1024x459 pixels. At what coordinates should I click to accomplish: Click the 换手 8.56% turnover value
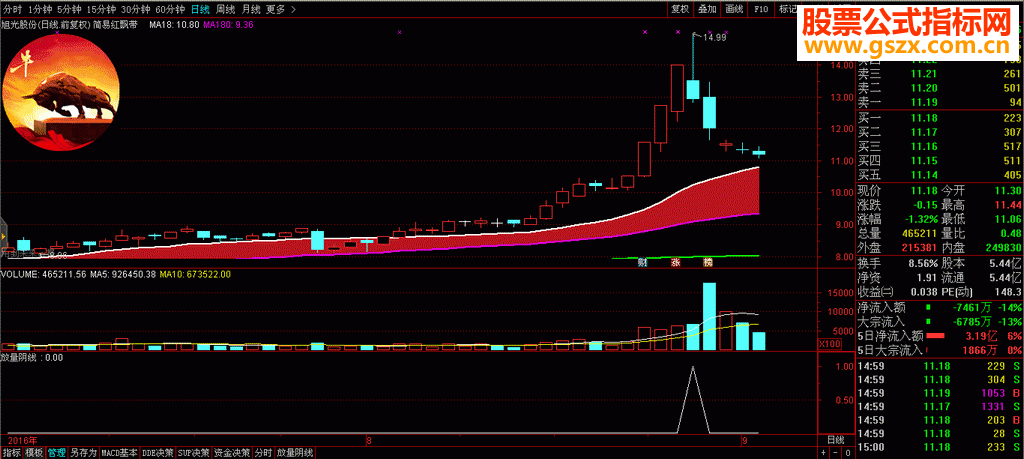pyautogui.click(x=922, y=262)
